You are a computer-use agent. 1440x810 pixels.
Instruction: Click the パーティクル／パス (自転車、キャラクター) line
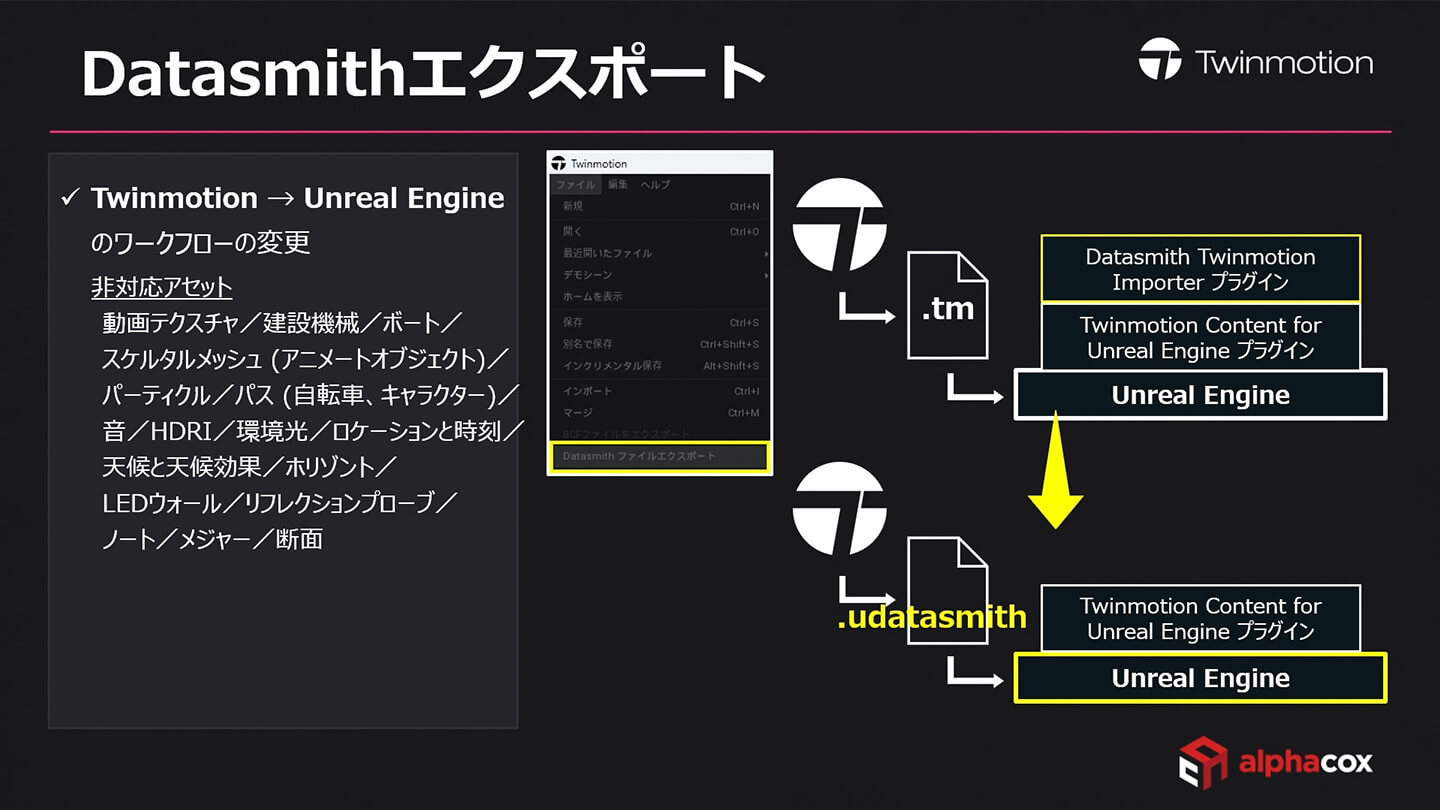point(311,395)
